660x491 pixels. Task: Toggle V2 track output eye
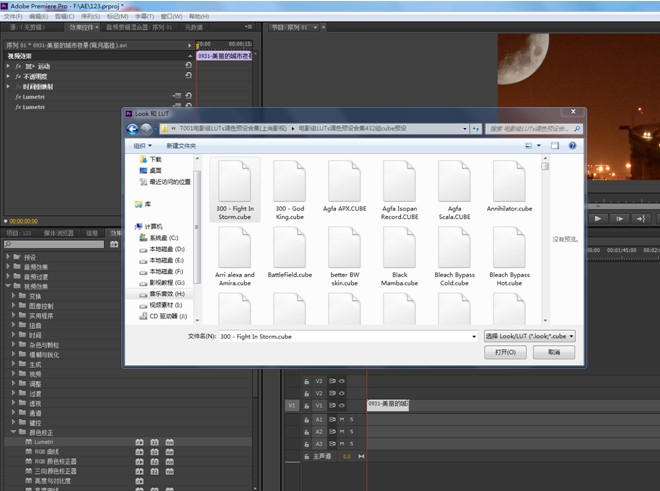[x=342, y=393]
